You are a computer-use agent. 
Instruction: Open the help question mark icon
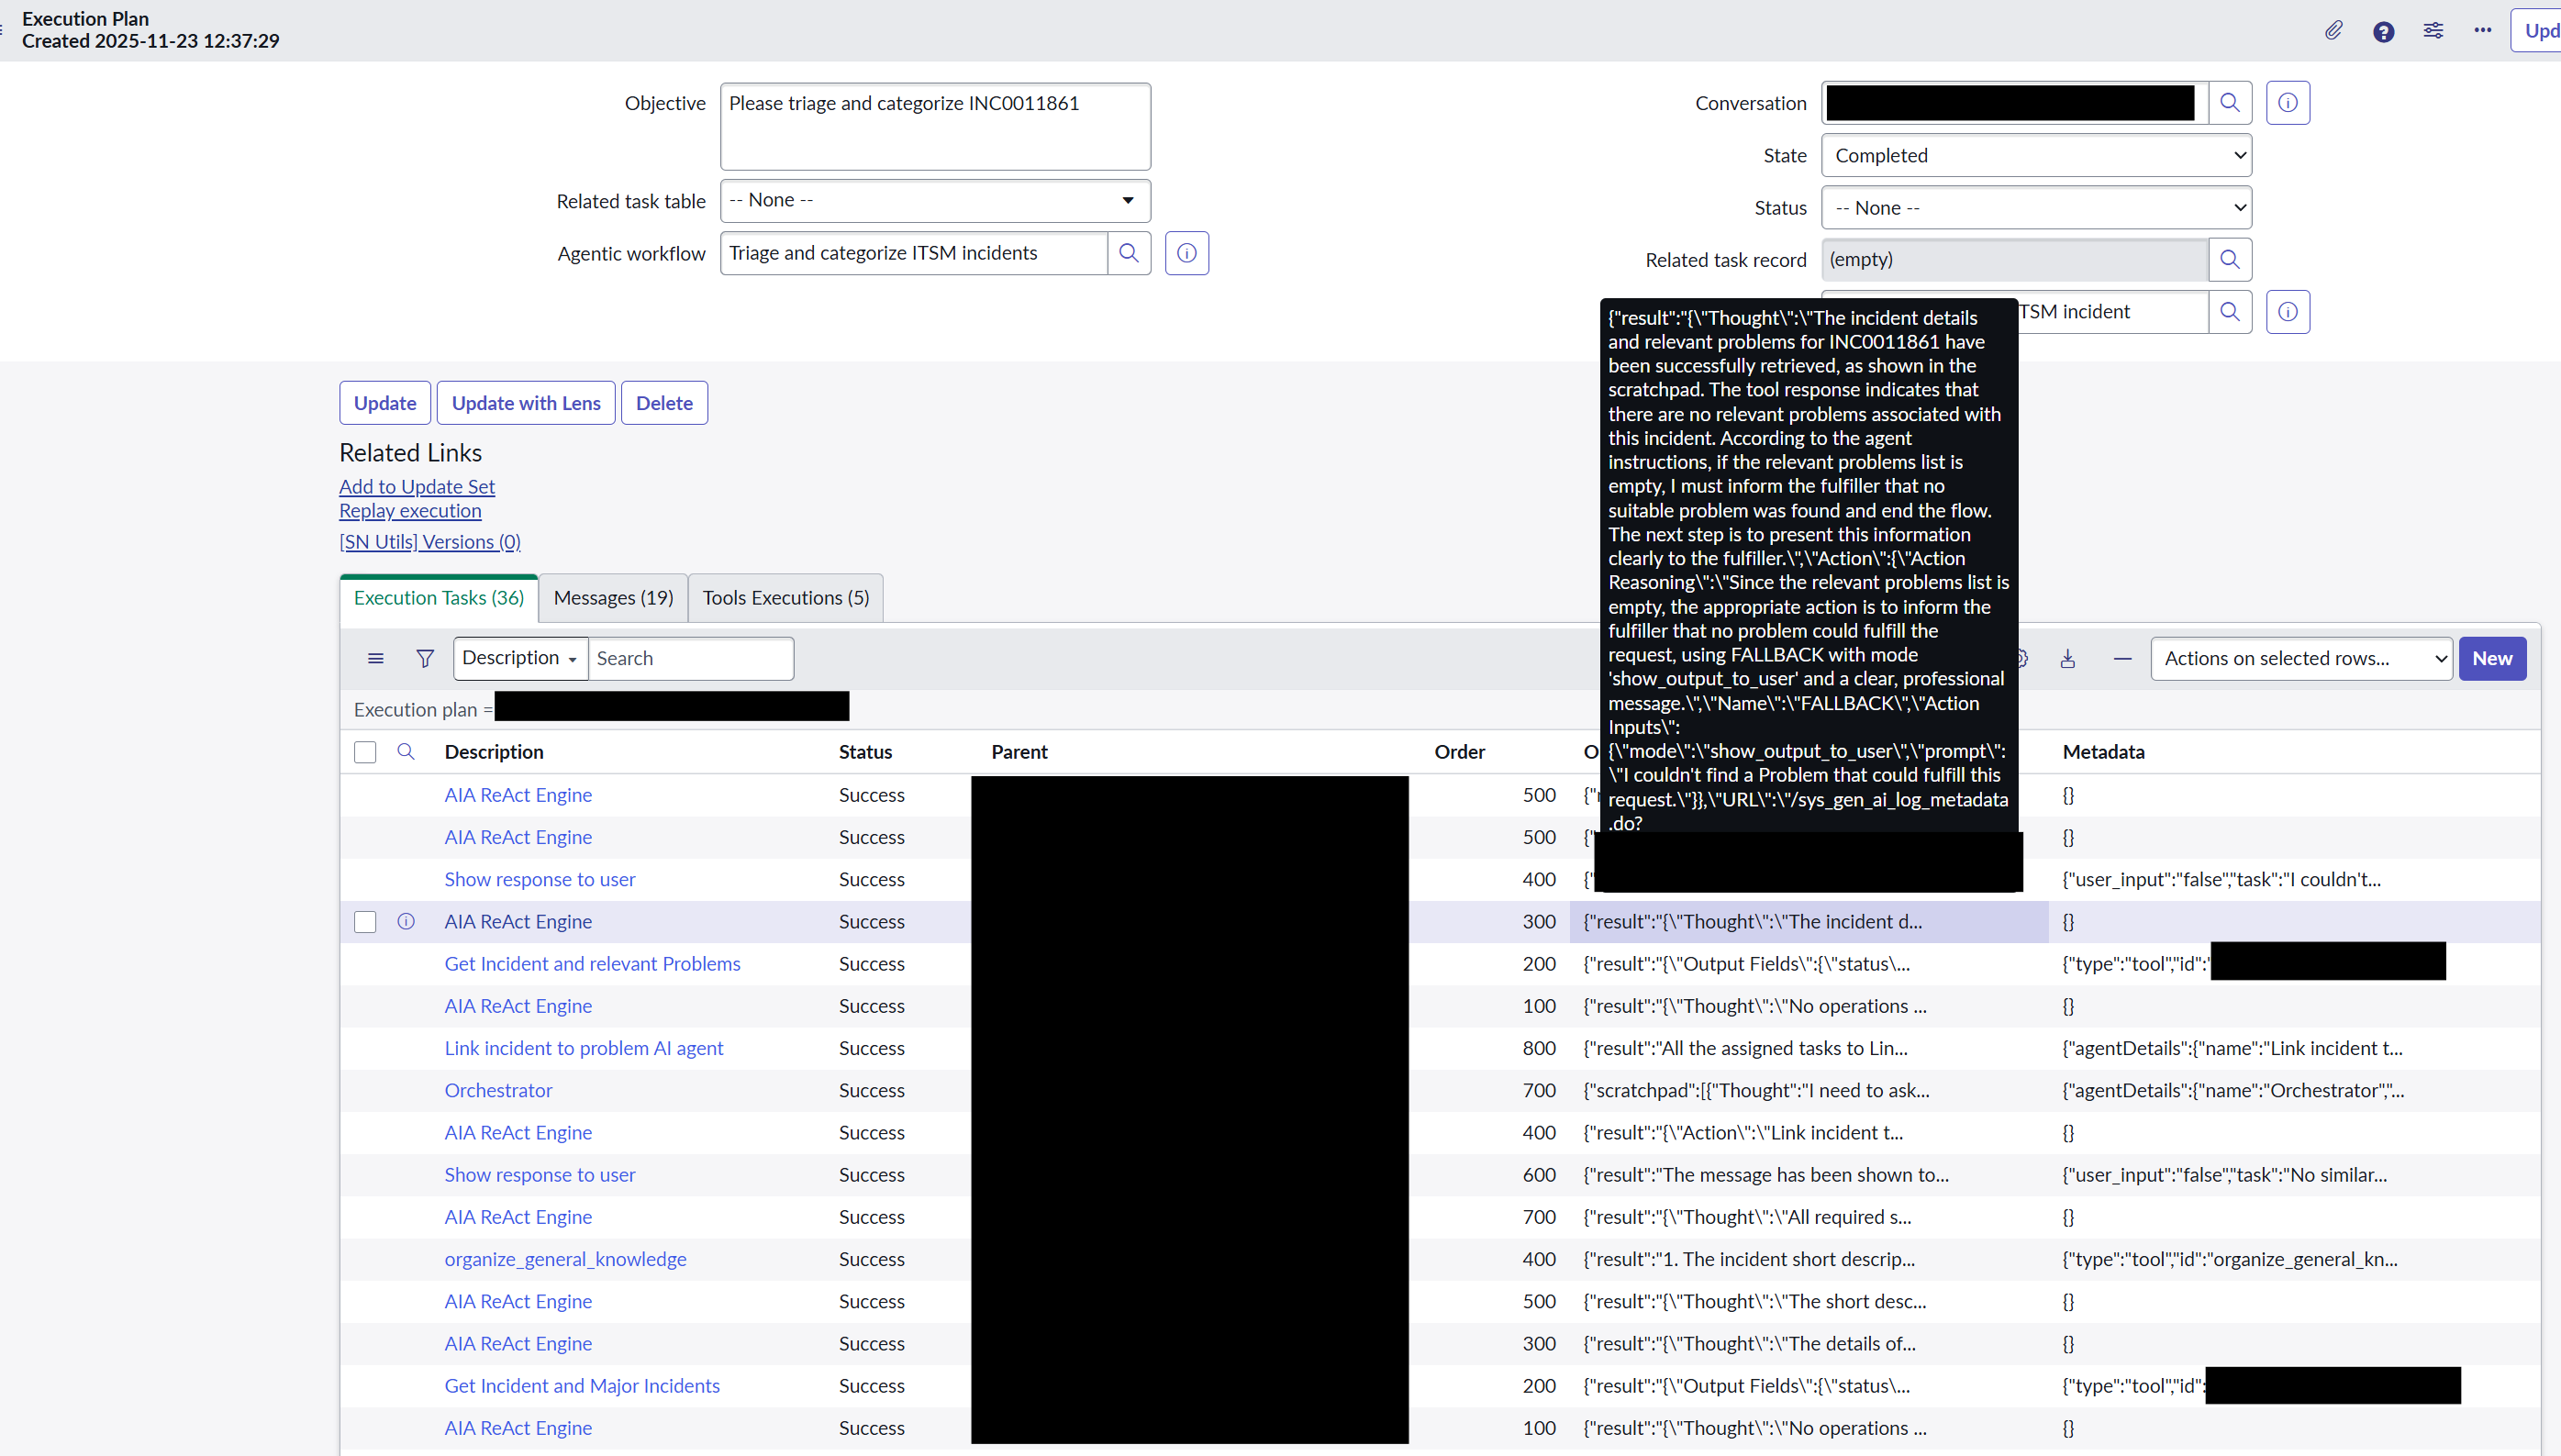pyautogui.click(x=2383, y=32)
